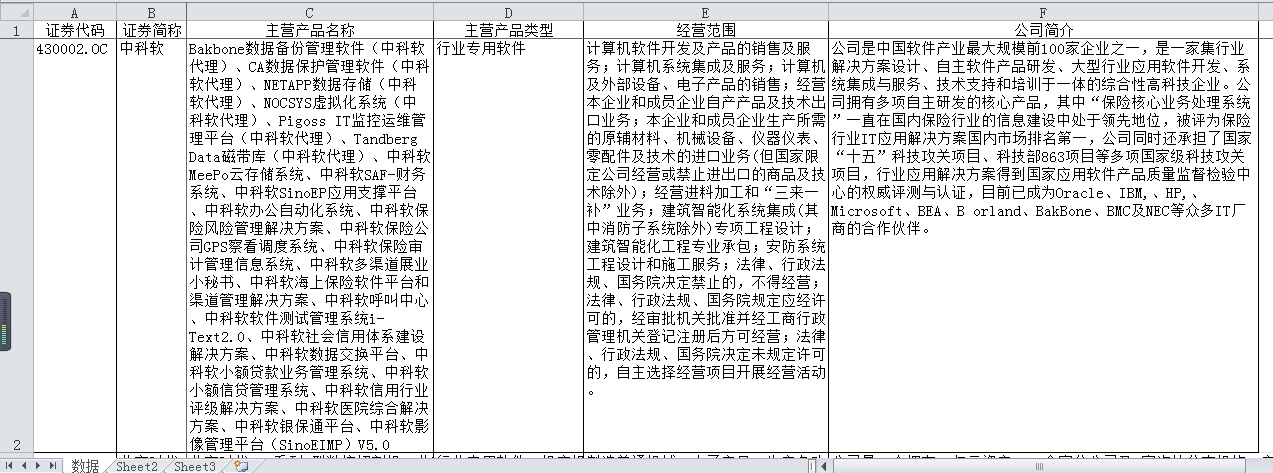
Task: Select row 1 header
Action: [x=17, y=30]
